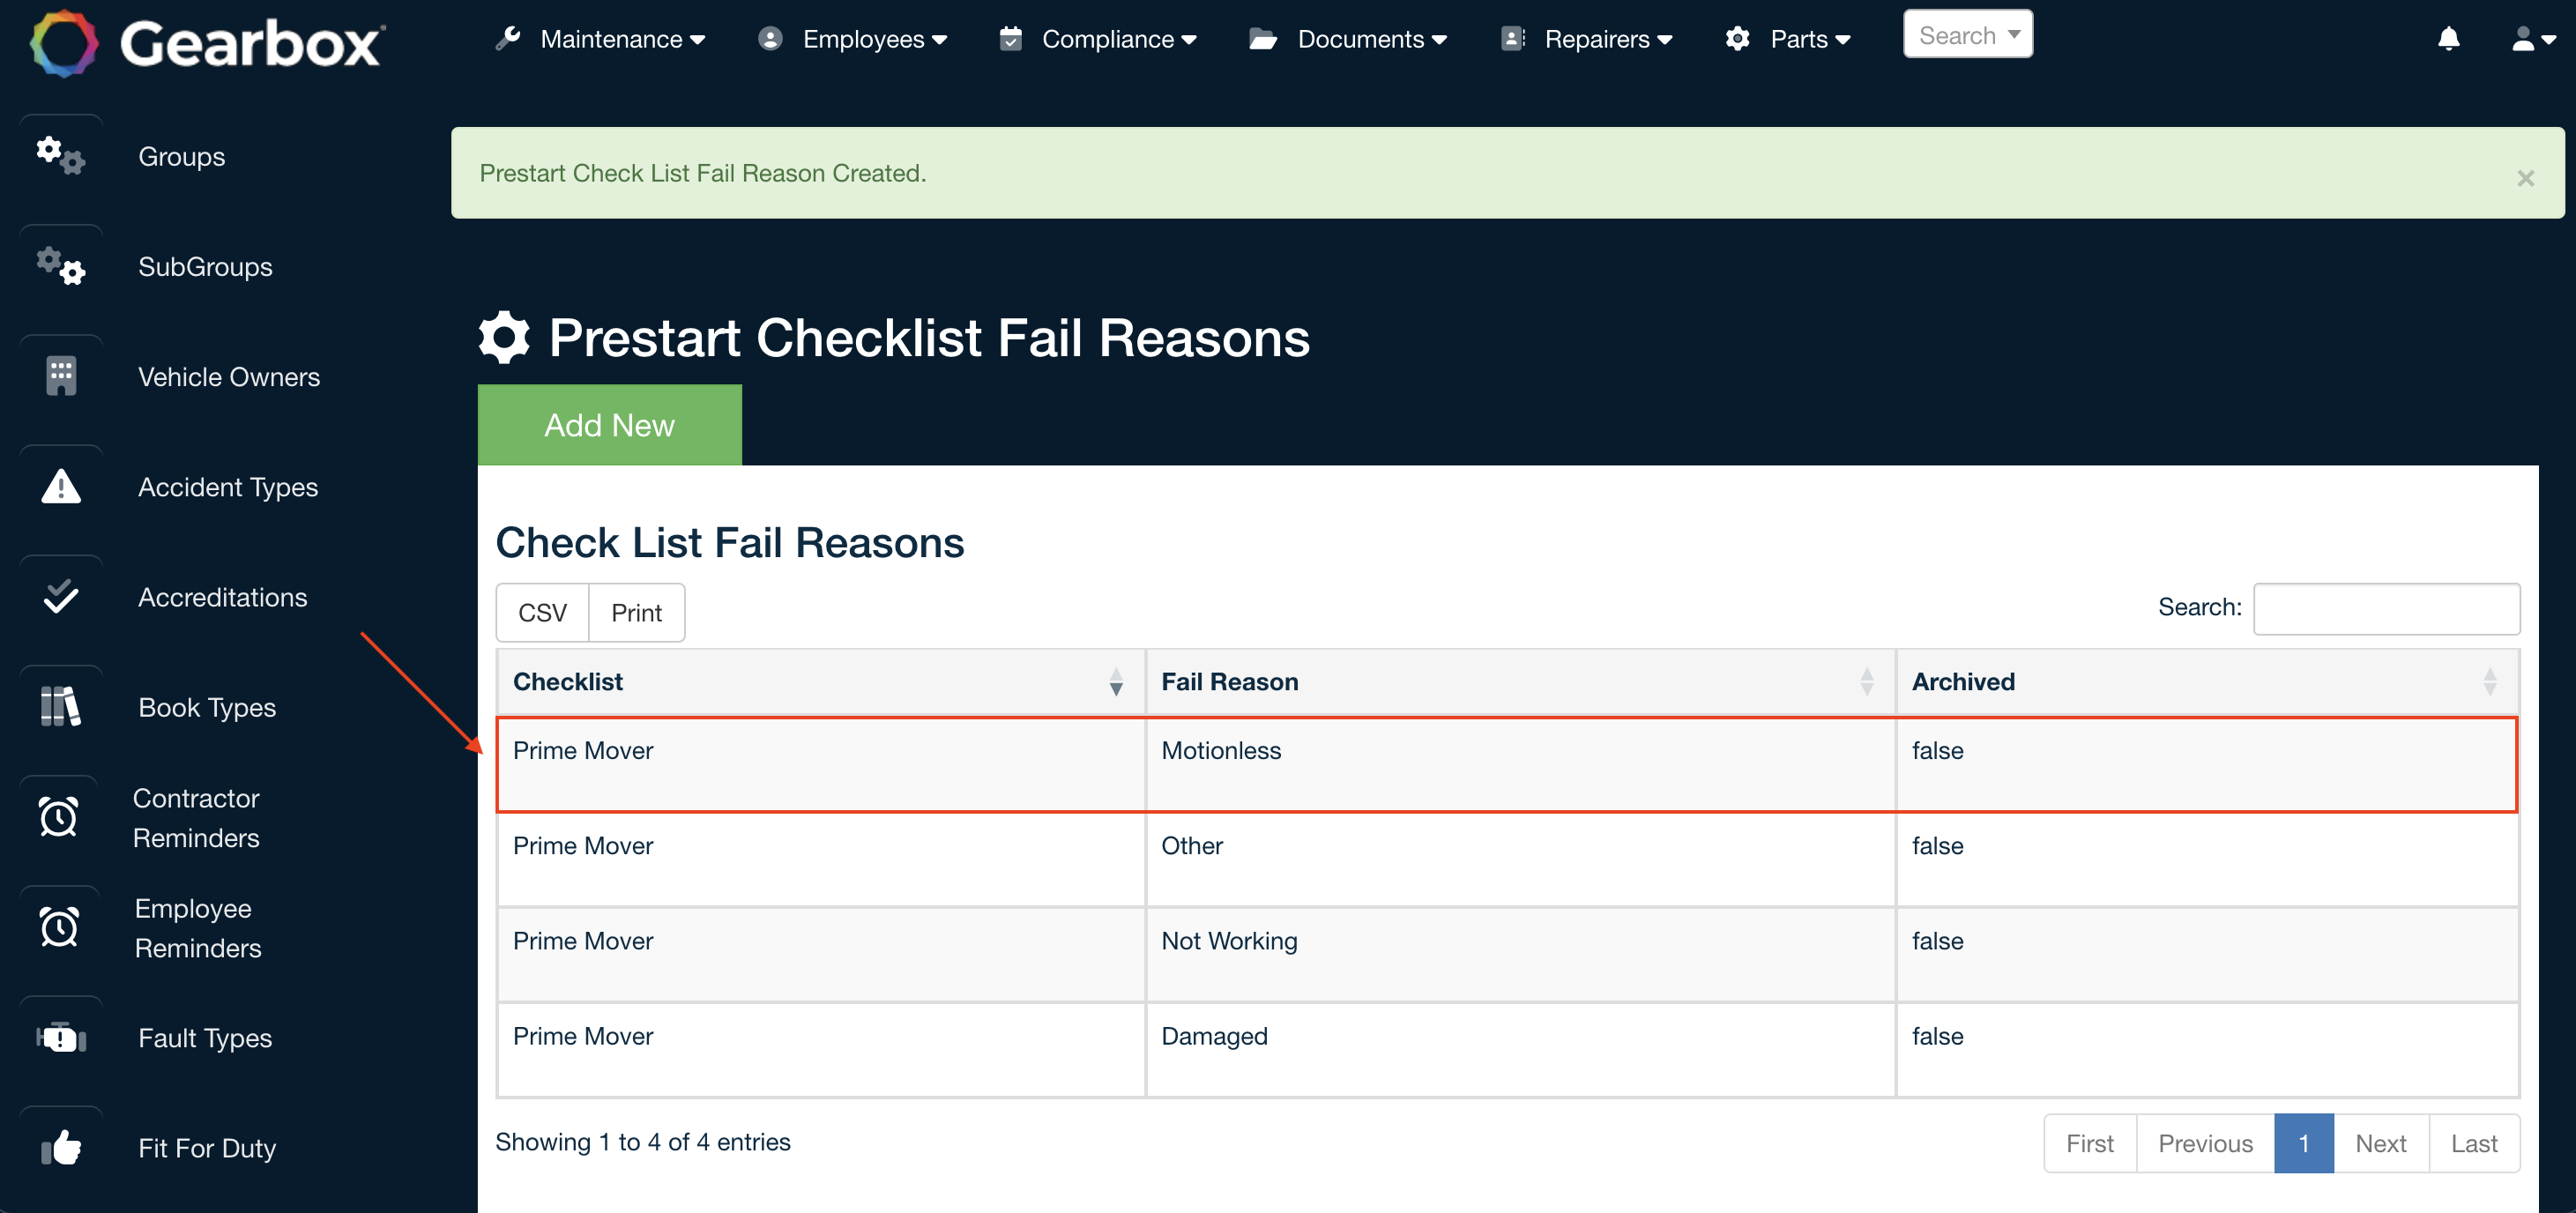Open the top Search dropdown box
The height and width of the screenshot is (1213, 2576).
click(x=1967, y=35)
